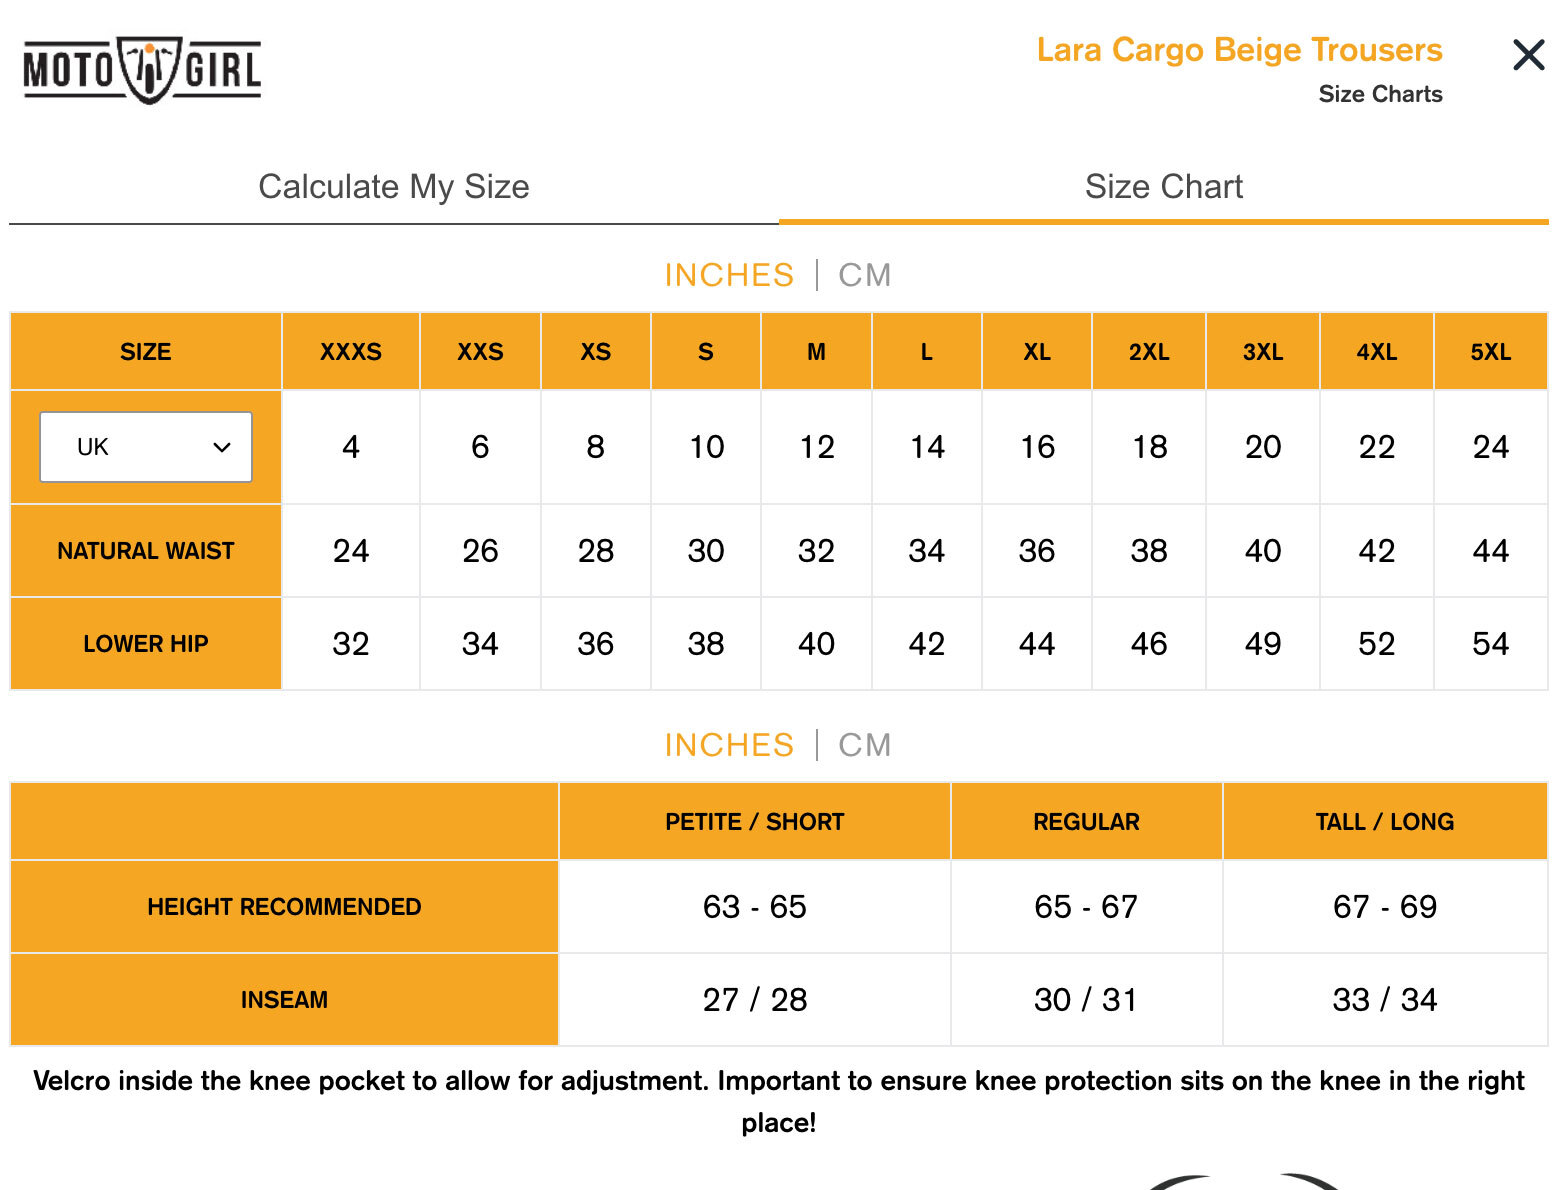Click the LOWER HIP row label

point(146,644)
